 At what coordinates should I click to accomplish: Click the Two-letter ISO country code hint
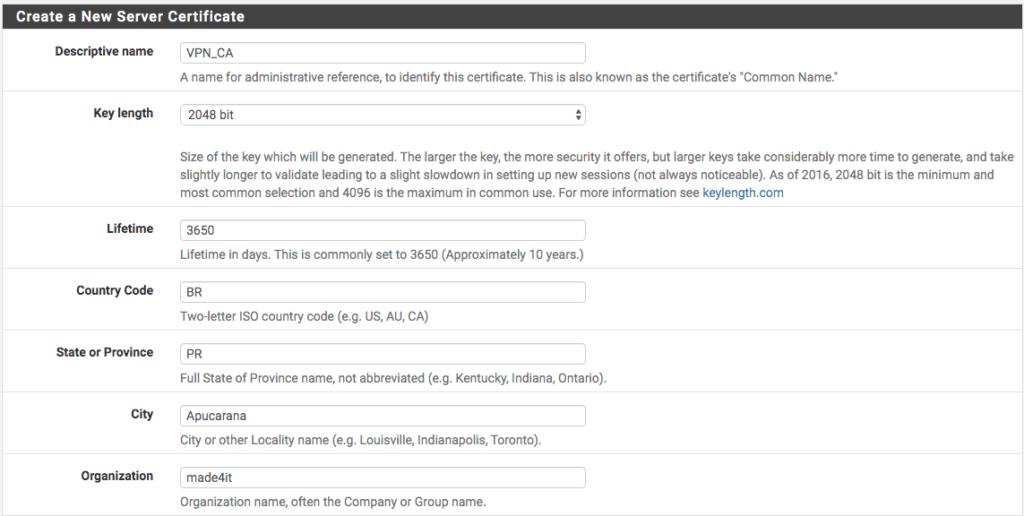304,317
